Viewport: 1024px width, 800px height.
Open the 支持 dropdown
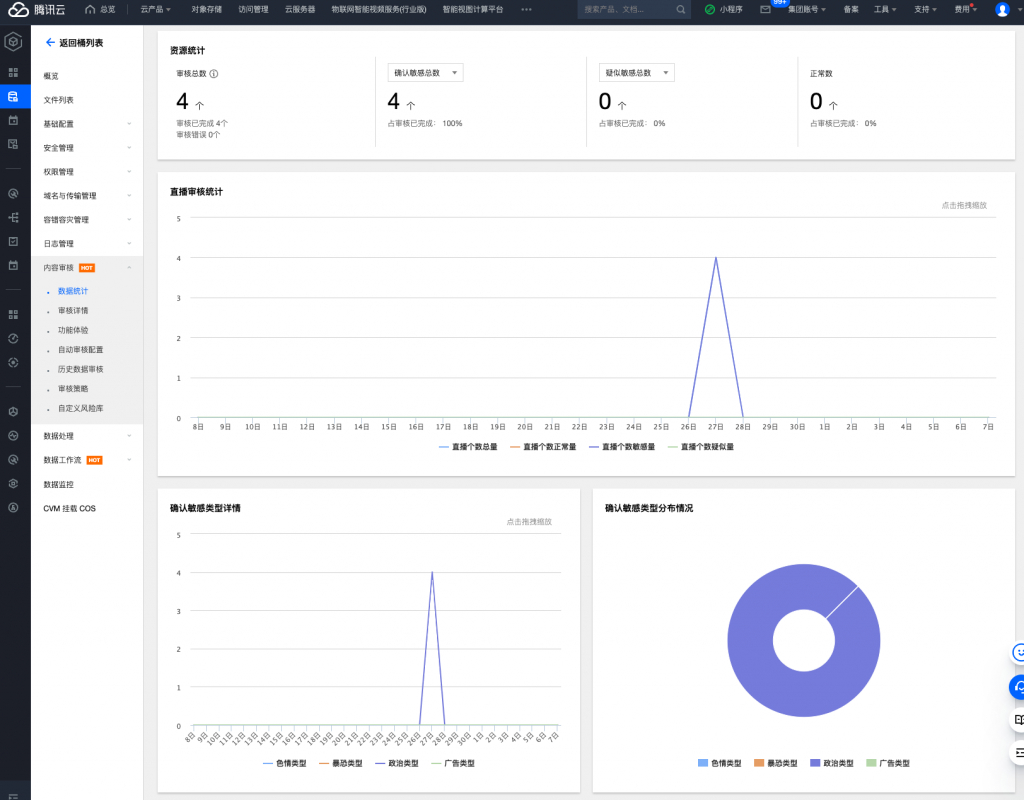[x=925, y=9]
